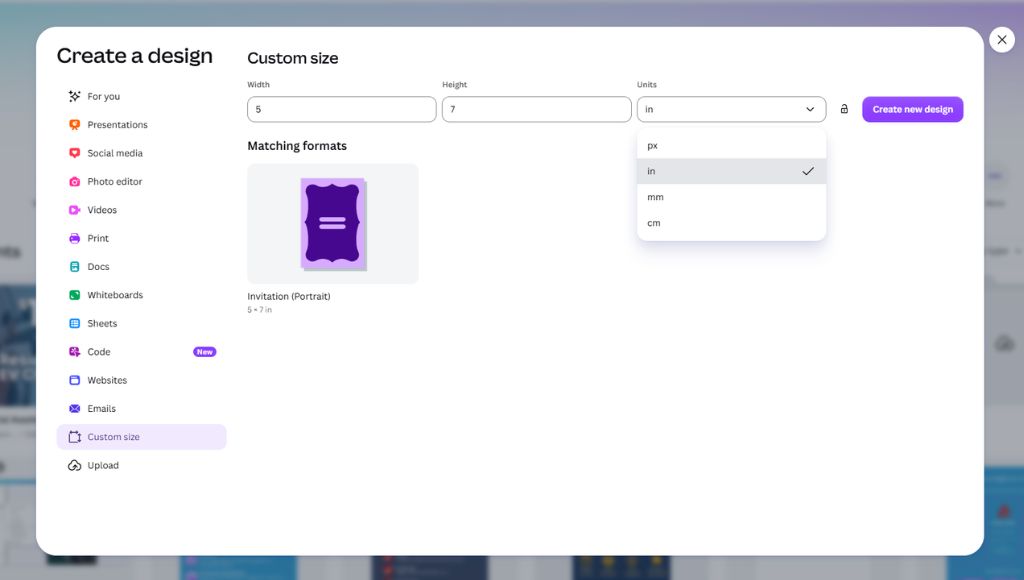Click the Code icon in sidebar
This screenshot has height=580, width=1024.
click(74, 352)
